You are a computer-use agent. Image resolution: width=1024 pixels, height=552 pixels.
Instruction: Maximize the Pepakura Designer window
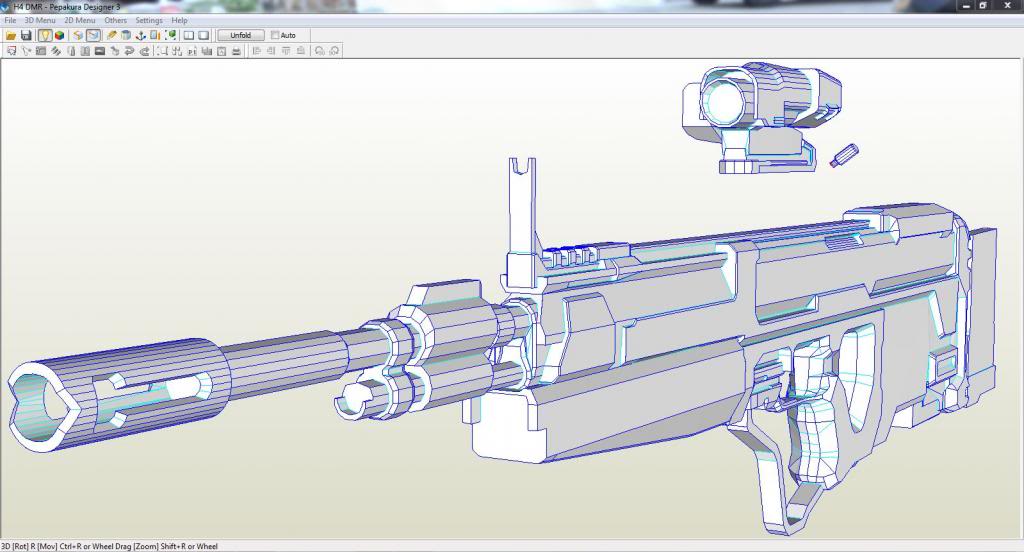[x=983, y=6]
